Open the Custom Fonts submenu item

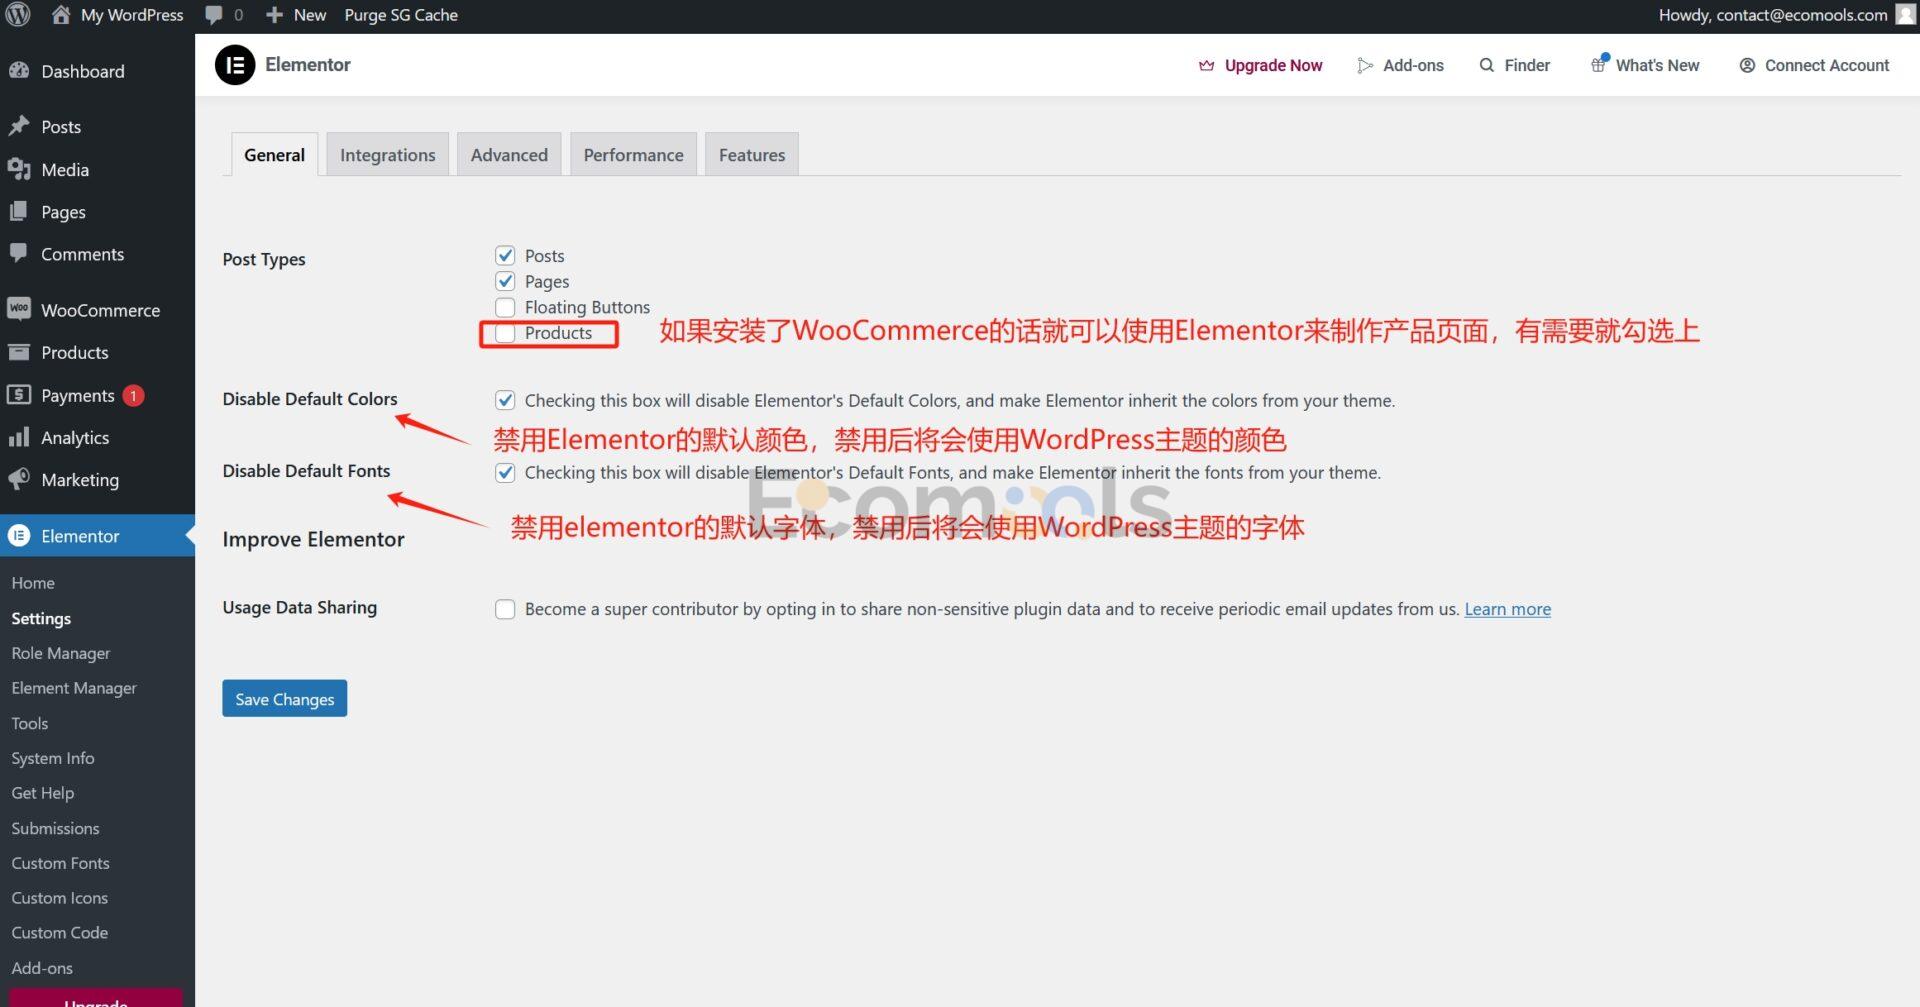point(60,863)
